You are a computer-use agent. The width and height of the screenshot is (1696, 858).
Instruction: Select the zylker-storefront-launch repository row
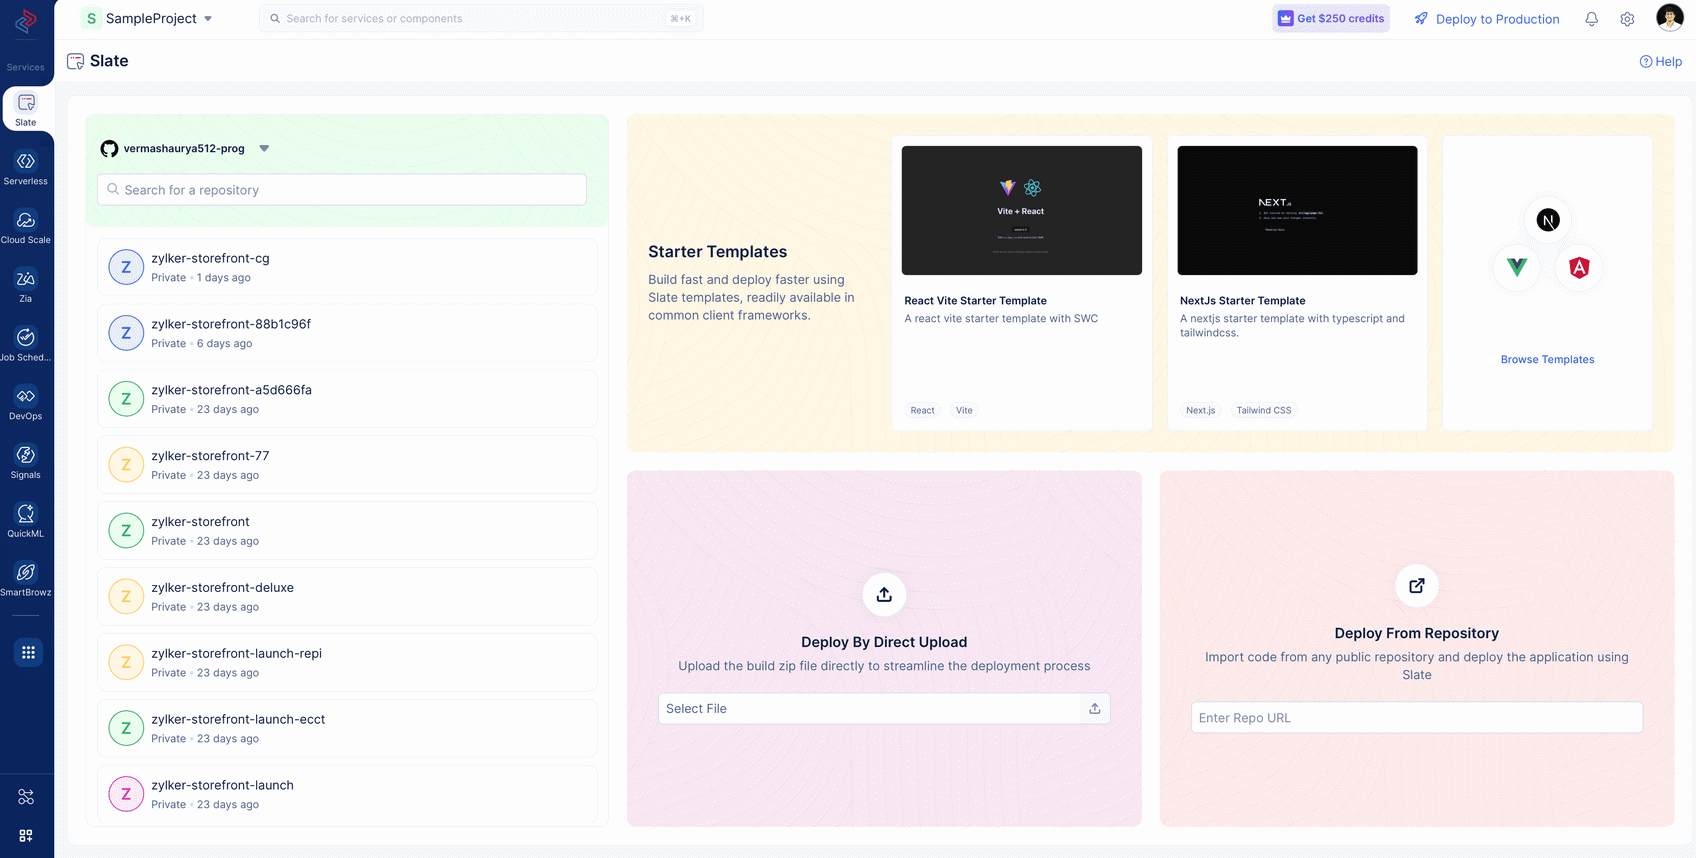pyautogui.click(x=347, y=795)
